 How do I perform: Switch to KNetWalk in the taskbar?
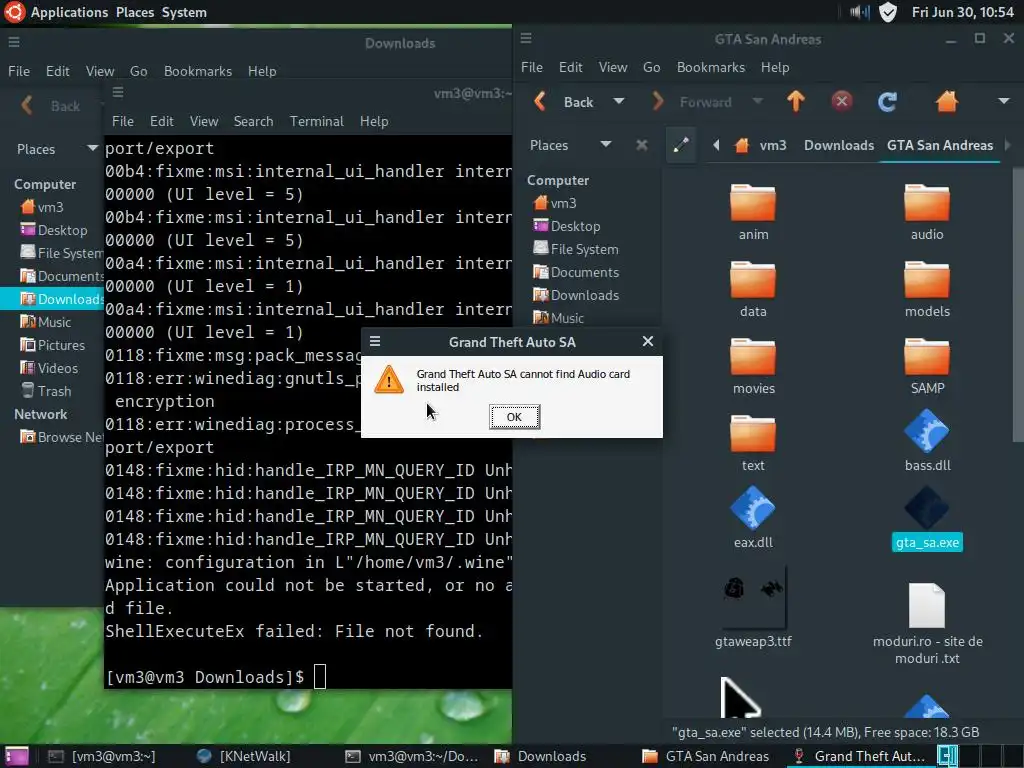point(243,756)
